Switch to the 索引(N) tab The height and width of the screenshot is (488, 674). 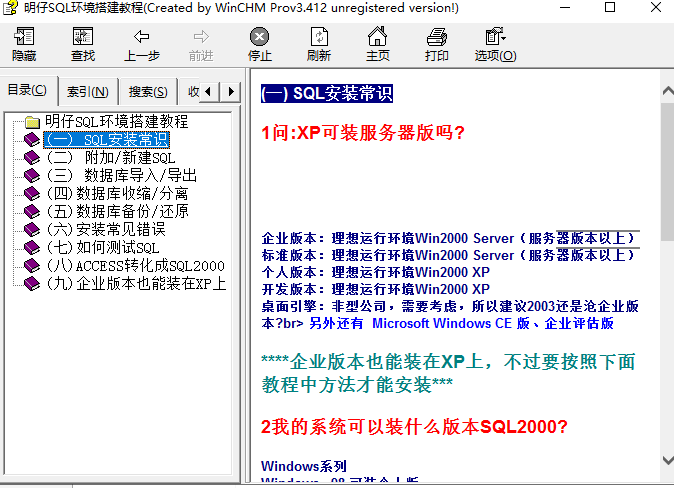pos(88,92)
